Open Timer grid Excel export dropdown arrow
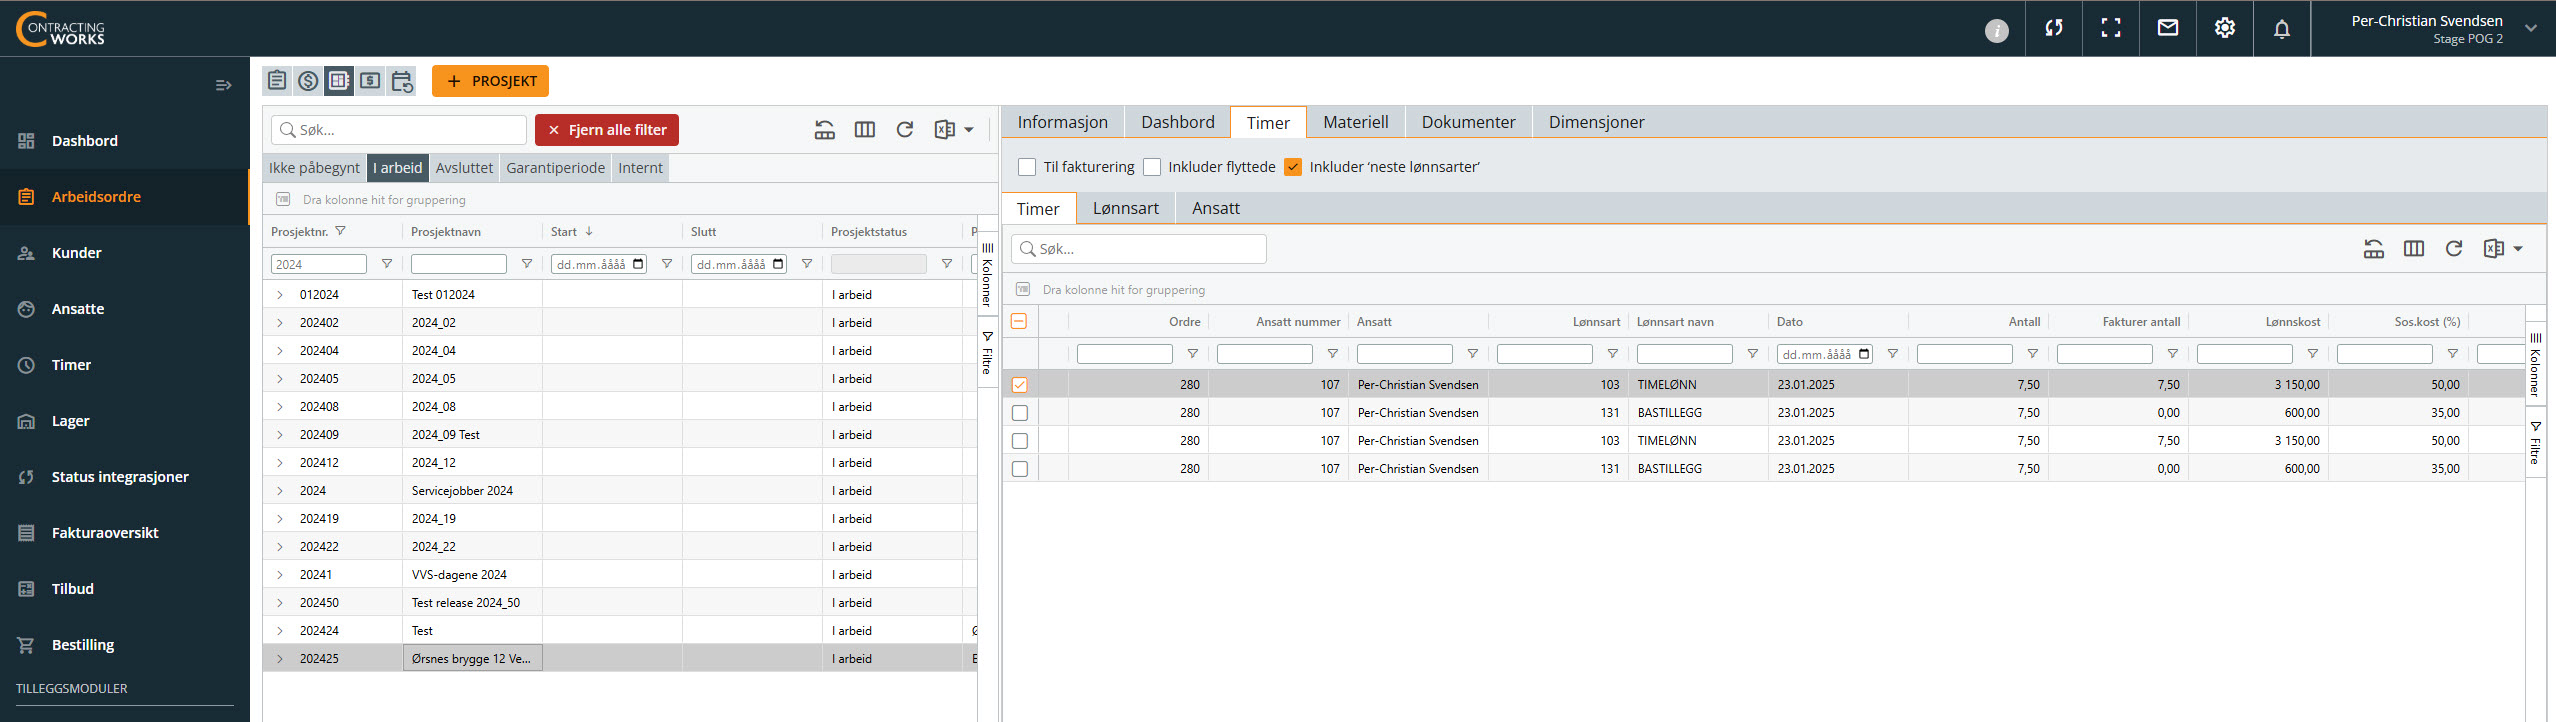The image size is (2556, 722). click(2518, 249)
